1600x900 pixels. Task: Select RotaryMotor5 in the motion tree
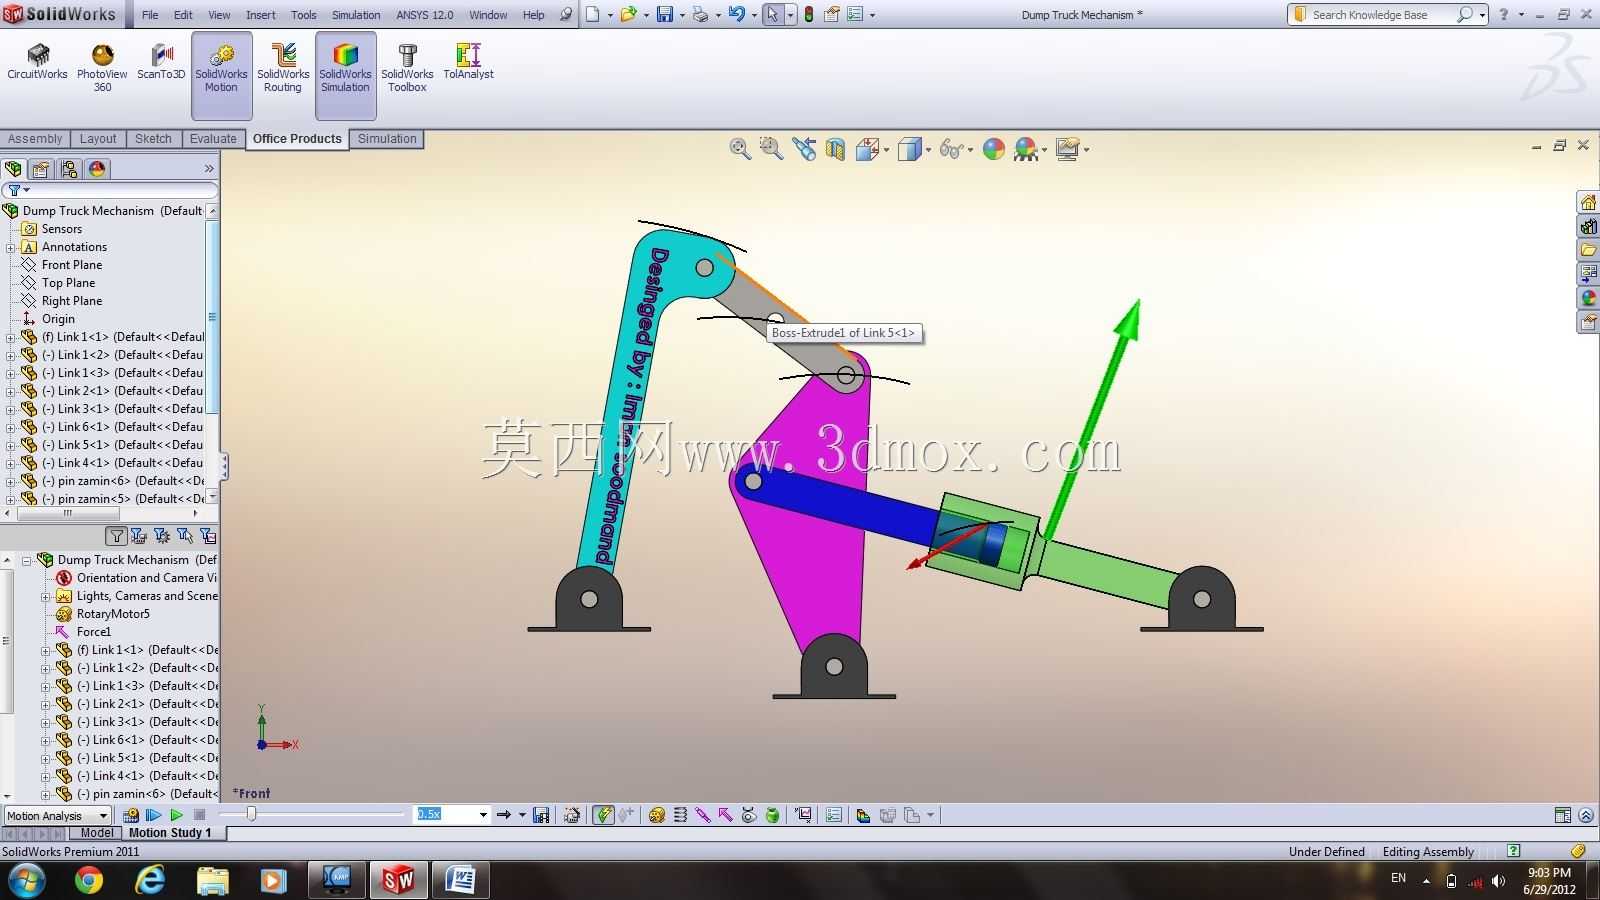click(113, 614)
